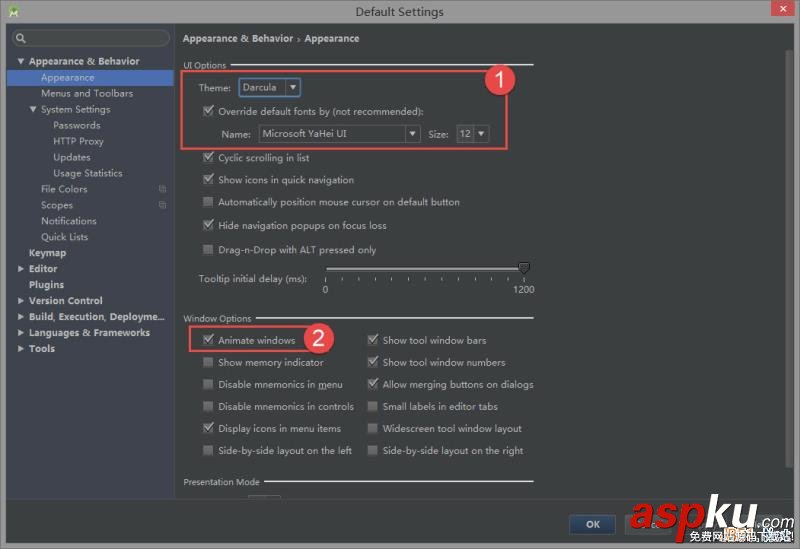Open Keymap settings page
The width and height of the screenshot is (800, 549).
tap(47, 253)
